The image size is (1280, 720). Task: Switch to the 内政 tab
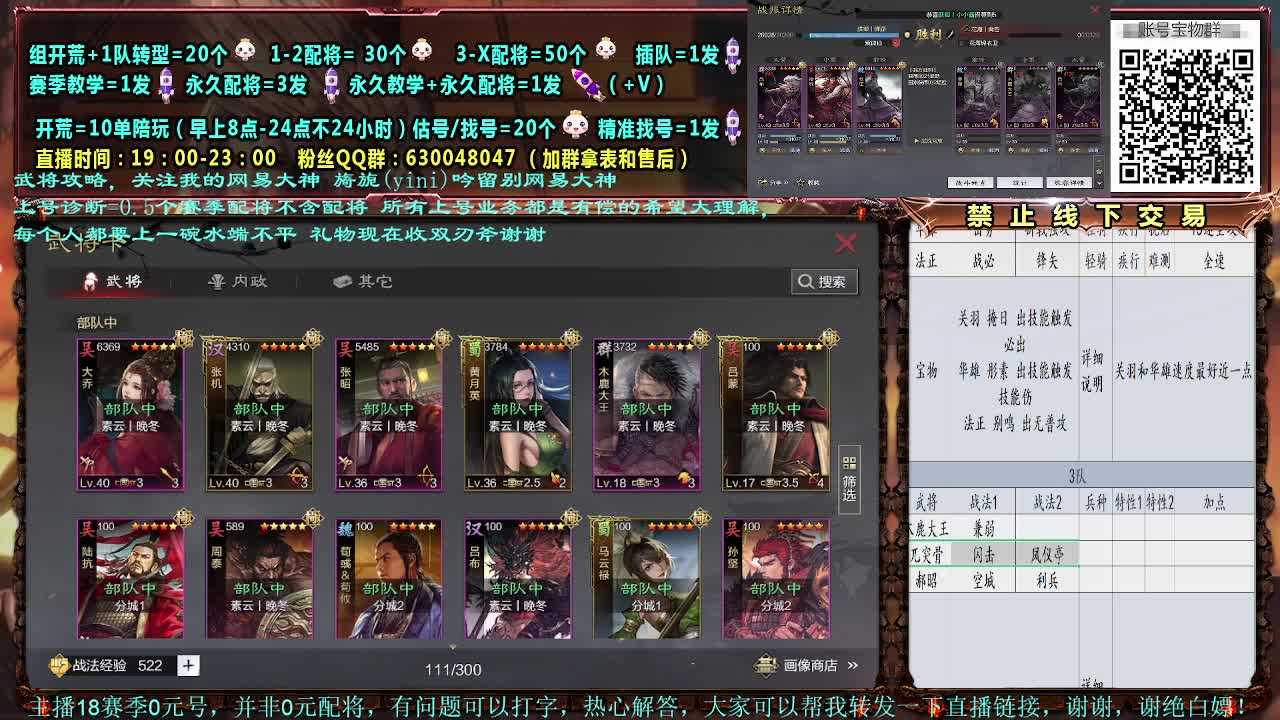[x=238, y=281]
